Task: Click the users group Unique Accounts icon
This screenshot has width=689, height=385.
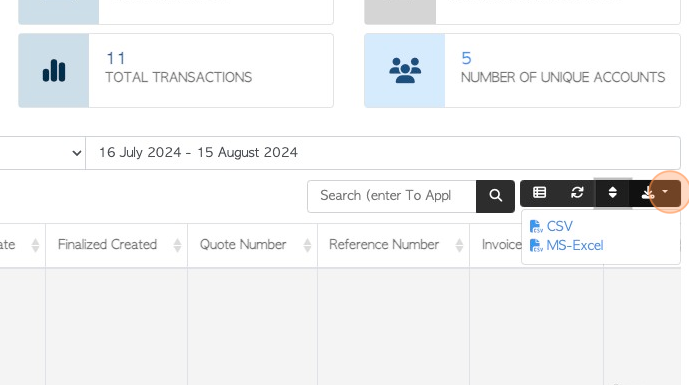Action: point(405,70)
